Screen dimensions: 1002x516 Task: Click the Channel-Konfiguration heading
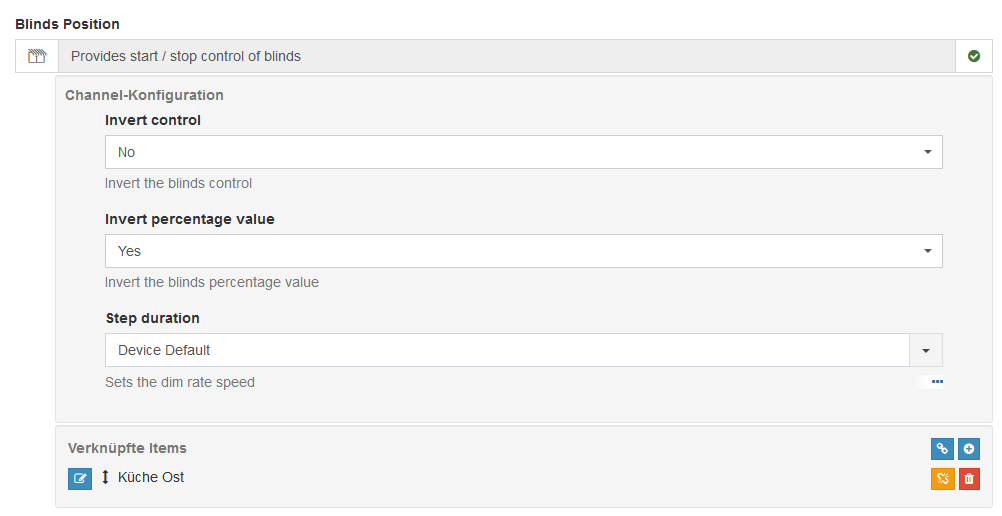144,95
